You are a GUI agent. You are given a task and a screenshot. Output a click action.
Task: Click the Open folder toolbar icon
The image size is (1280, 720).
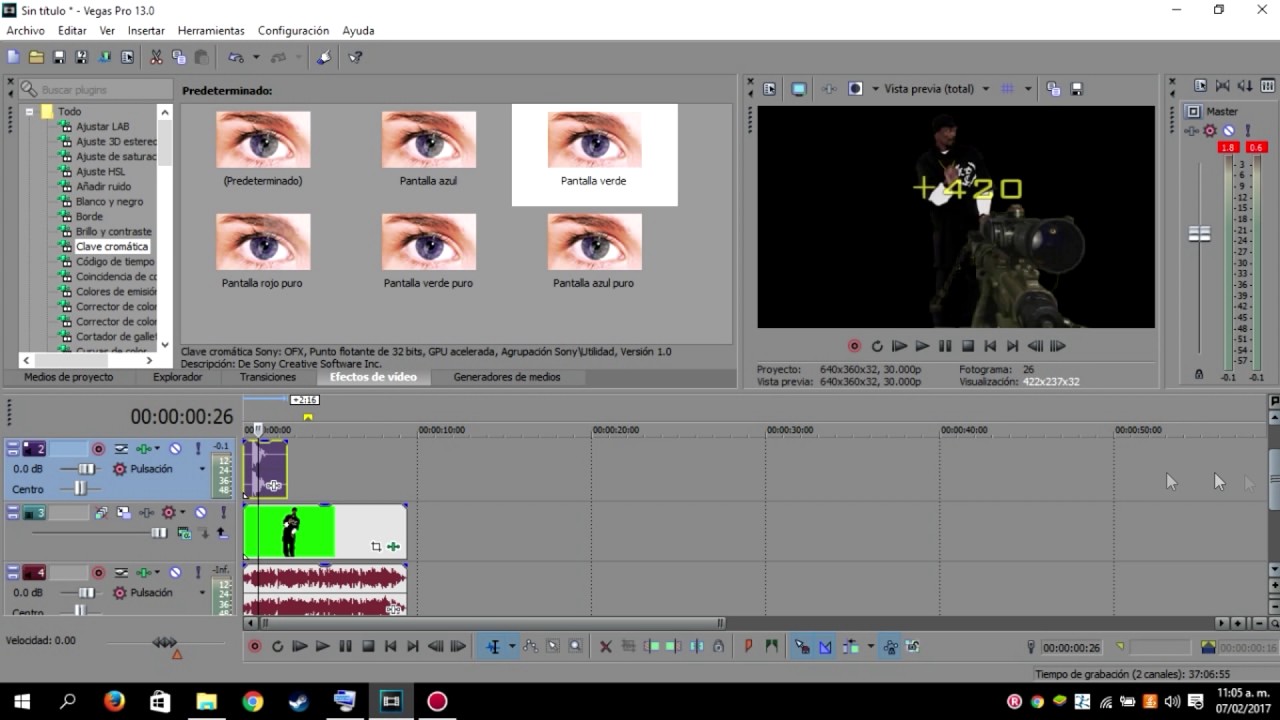(36, 57)
